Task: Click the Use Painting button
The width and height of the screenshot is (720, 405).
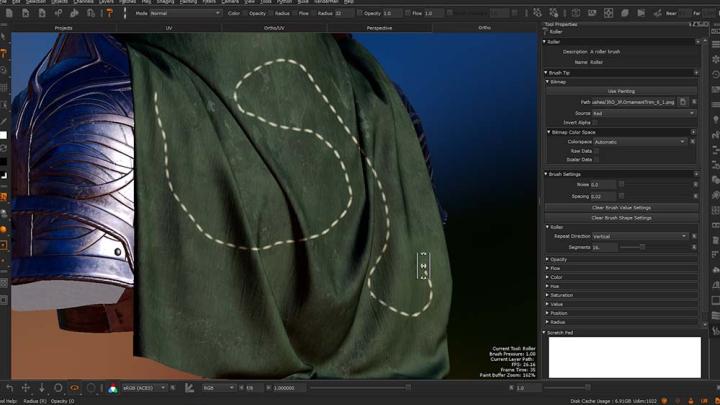Action: click(x=621, y=91)
